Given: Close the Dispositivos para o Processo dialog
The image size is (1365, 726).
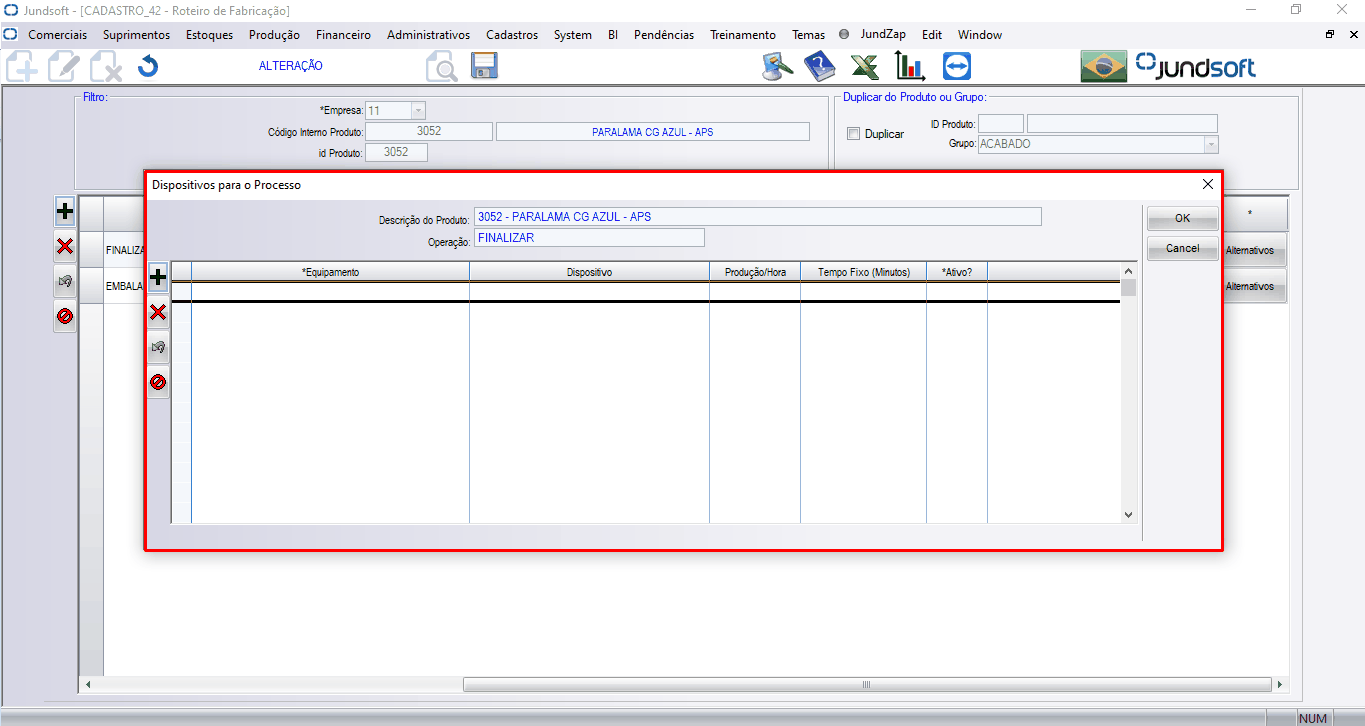Looking at the screenshot, I should [1208, 184].
